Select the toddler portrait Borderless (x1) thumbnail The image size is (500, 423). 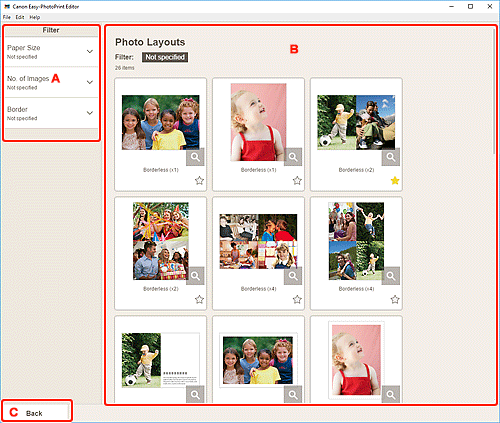coord(258,122)
